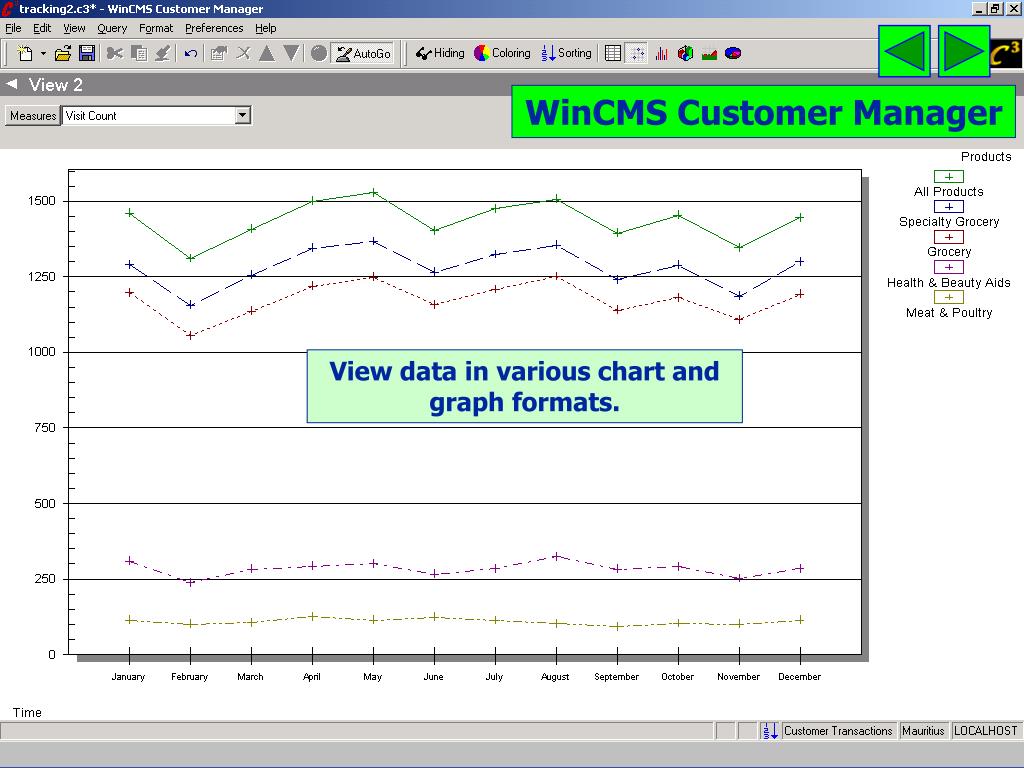Click the Meat & Poultry data point for December

pos(801,620)
